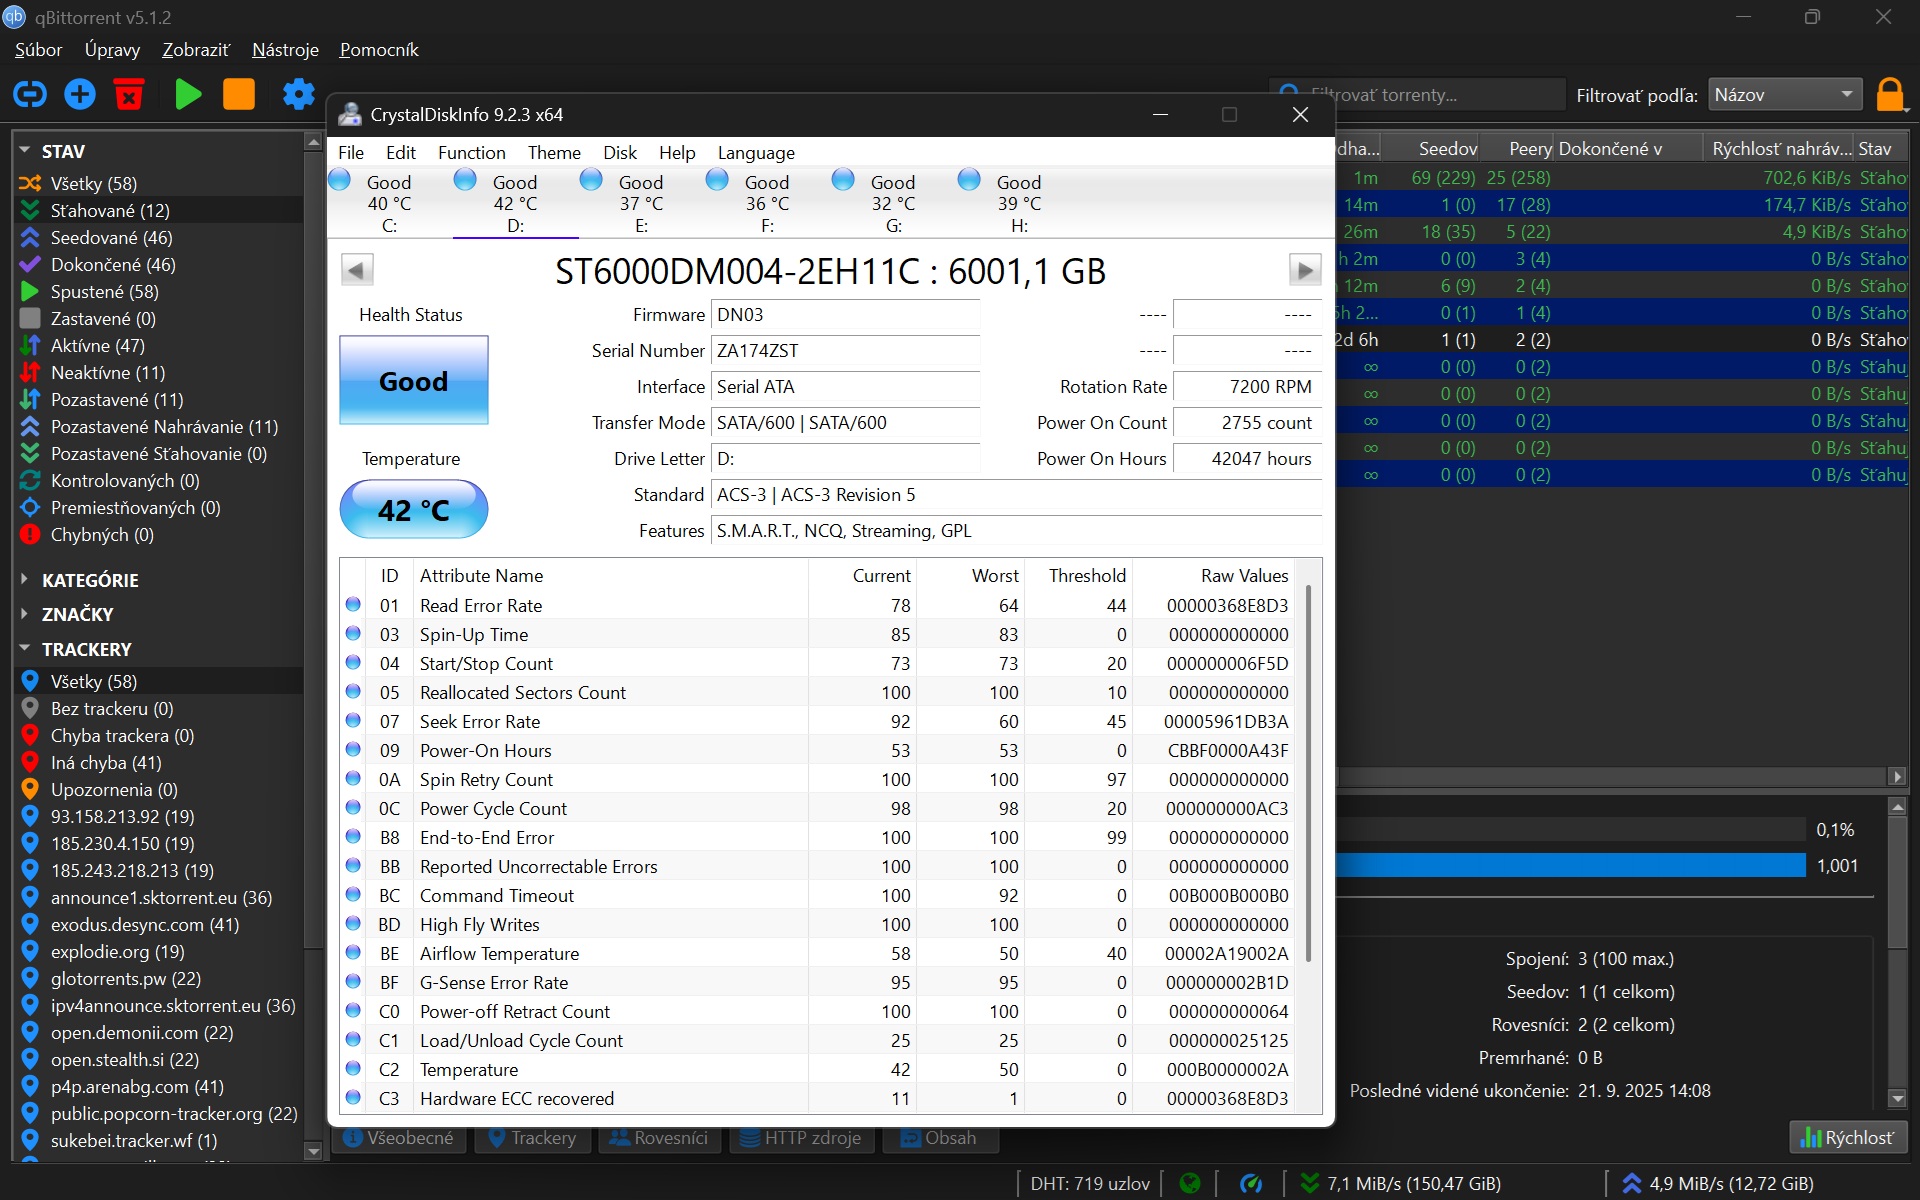Image resolution: width=1920 pixels, height=1200 pixels.
Task: Go to next disk with right arrow
Action: 1304,270
